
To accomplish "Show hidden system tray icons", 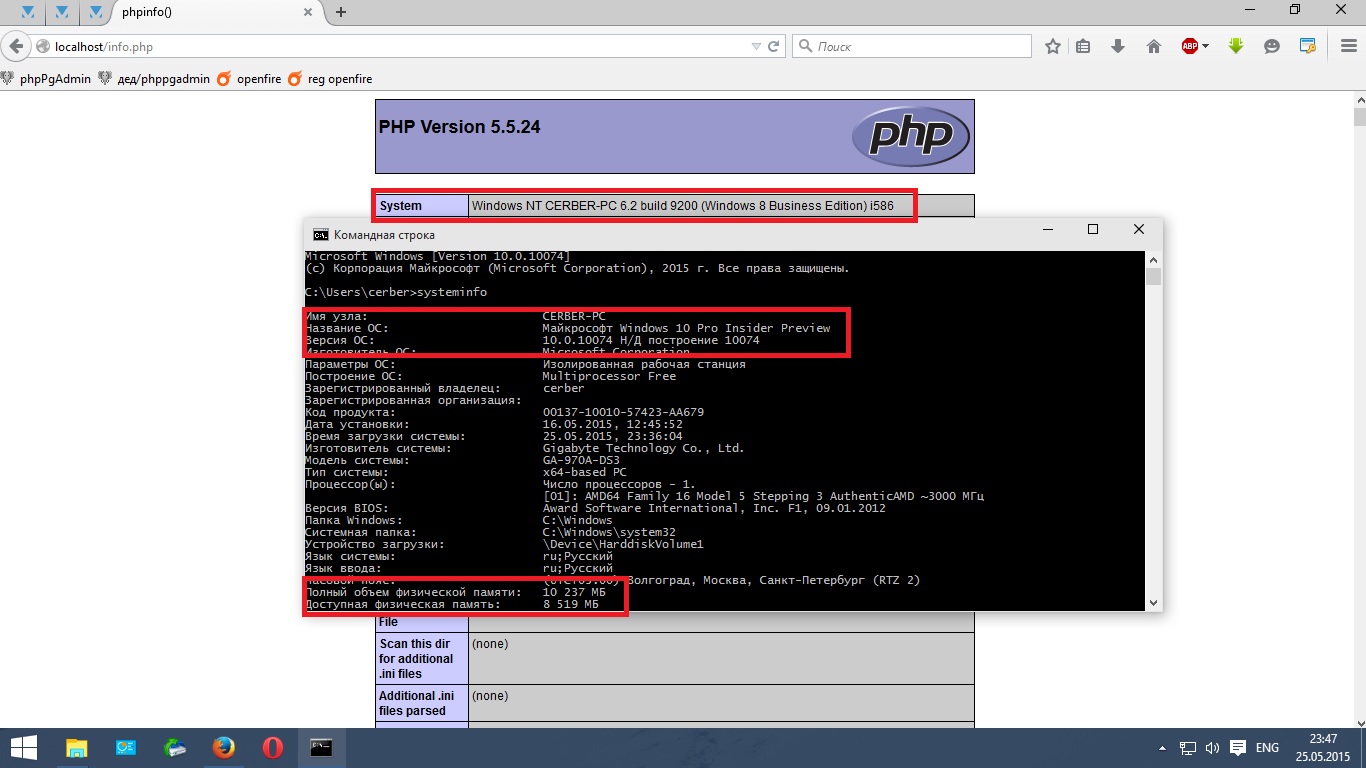I will tap(1162, 748).
